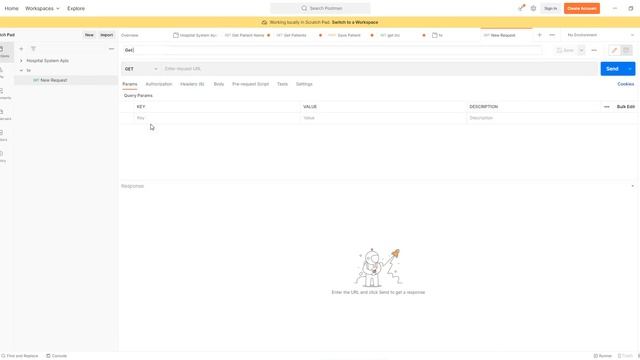Viewport: 640px width, 360px height.
Task: Open Send button dropdown arrow
Action: 630,69
